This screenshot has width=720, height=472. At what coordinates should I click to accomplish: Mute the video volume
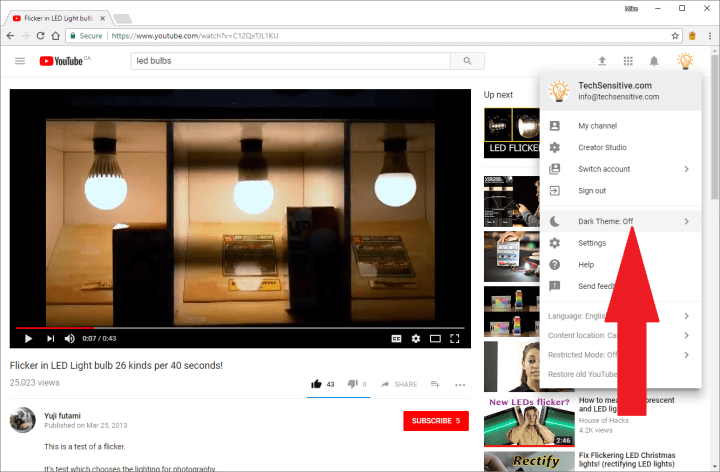coord(70,338)
